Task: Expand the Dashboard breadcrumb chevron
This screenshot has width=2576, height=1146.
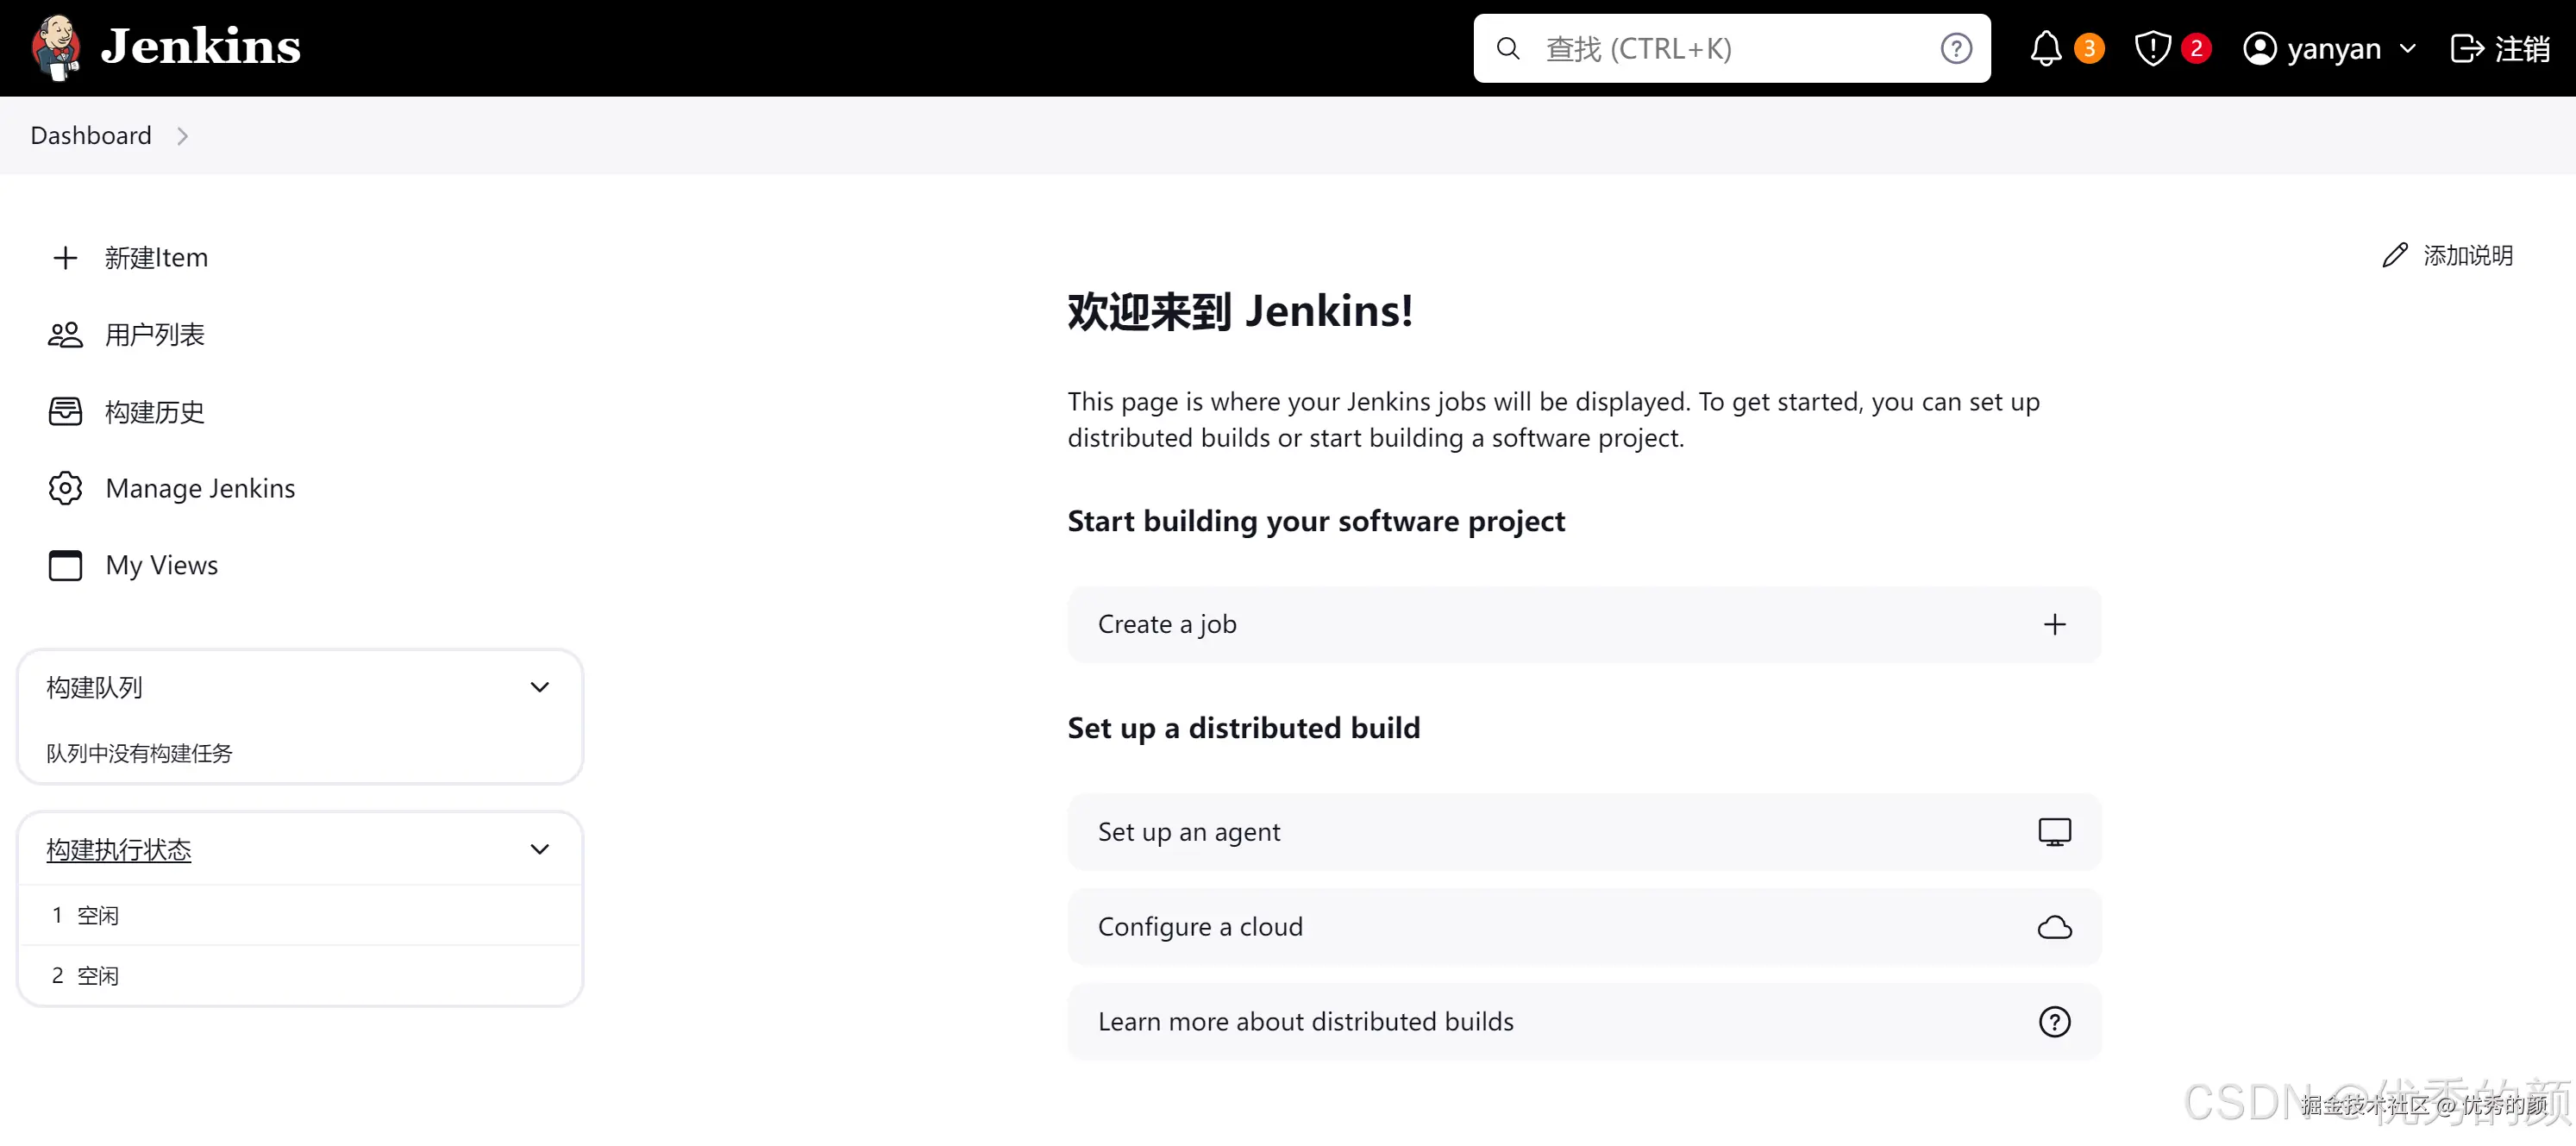Action: click(x=182, y=136)
